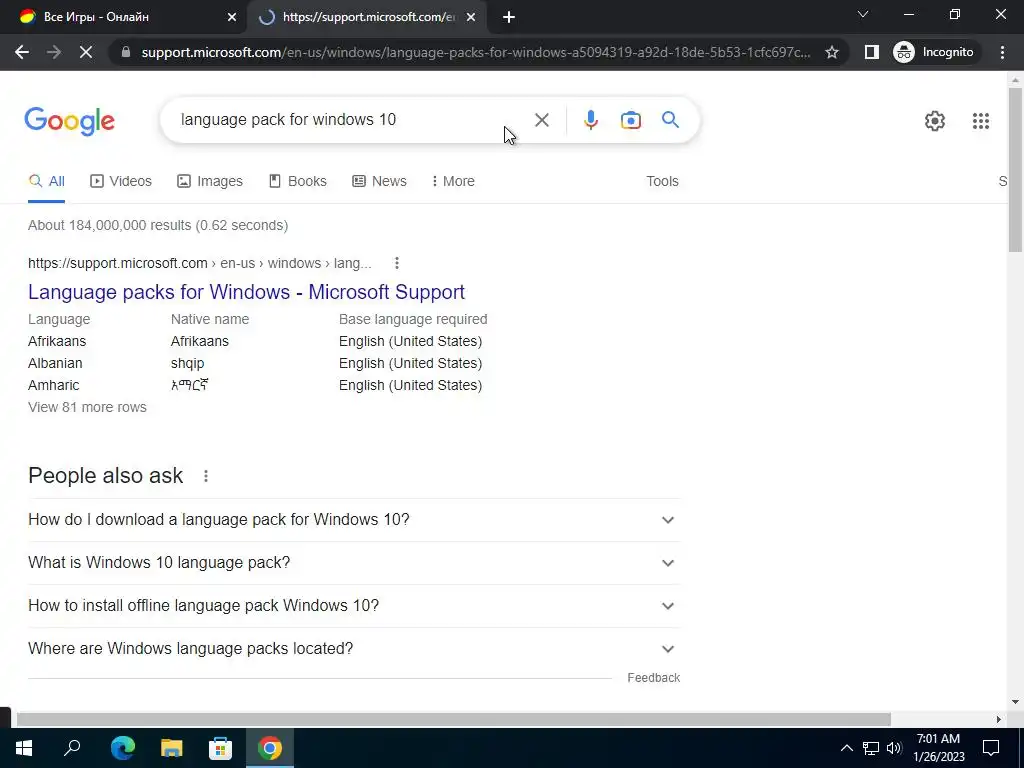Search by image with camera icon
The height and width of the screenshot is (768, 1024).
point(630,120)
